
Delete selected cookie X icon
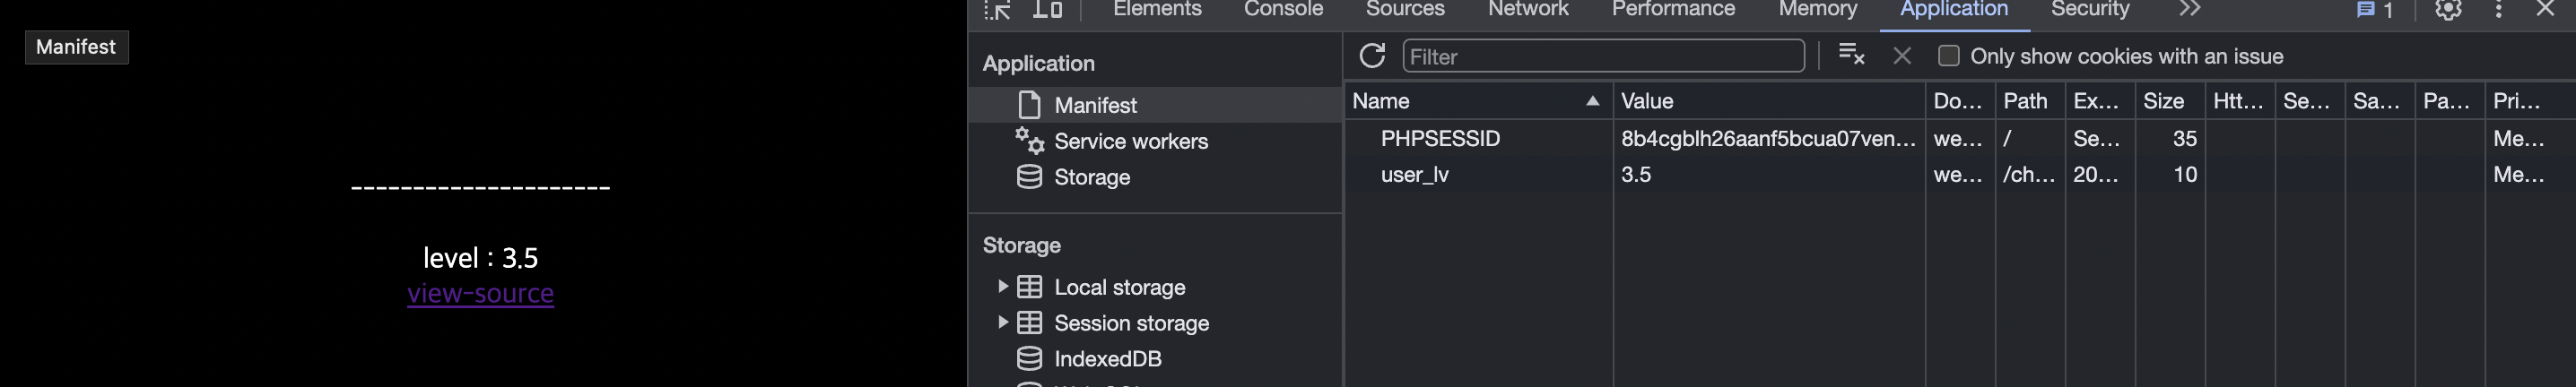point(1902,56)
